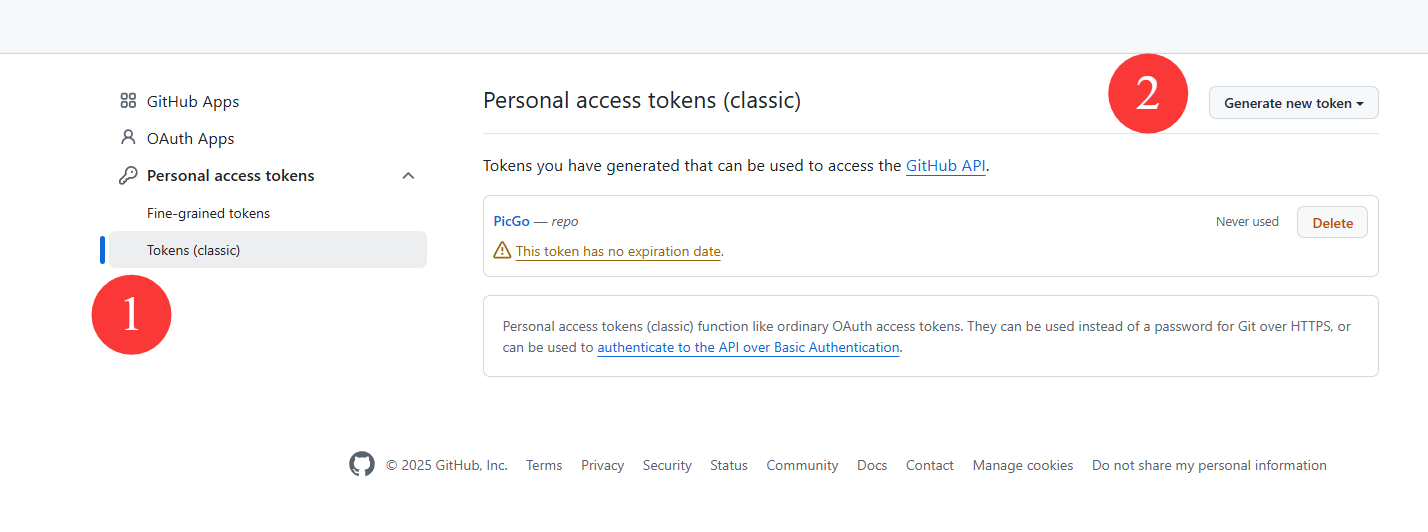Click the GitHub logo in footer
Viewport: 1428px width, 532px height.
click(362, 465)
